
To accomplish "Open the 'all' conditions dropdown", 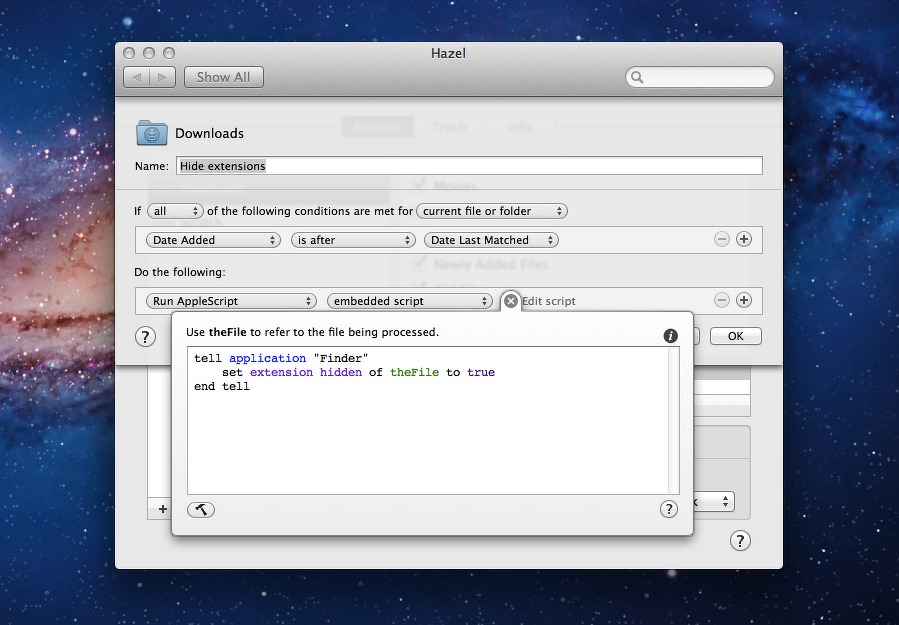I will [175, 211].
